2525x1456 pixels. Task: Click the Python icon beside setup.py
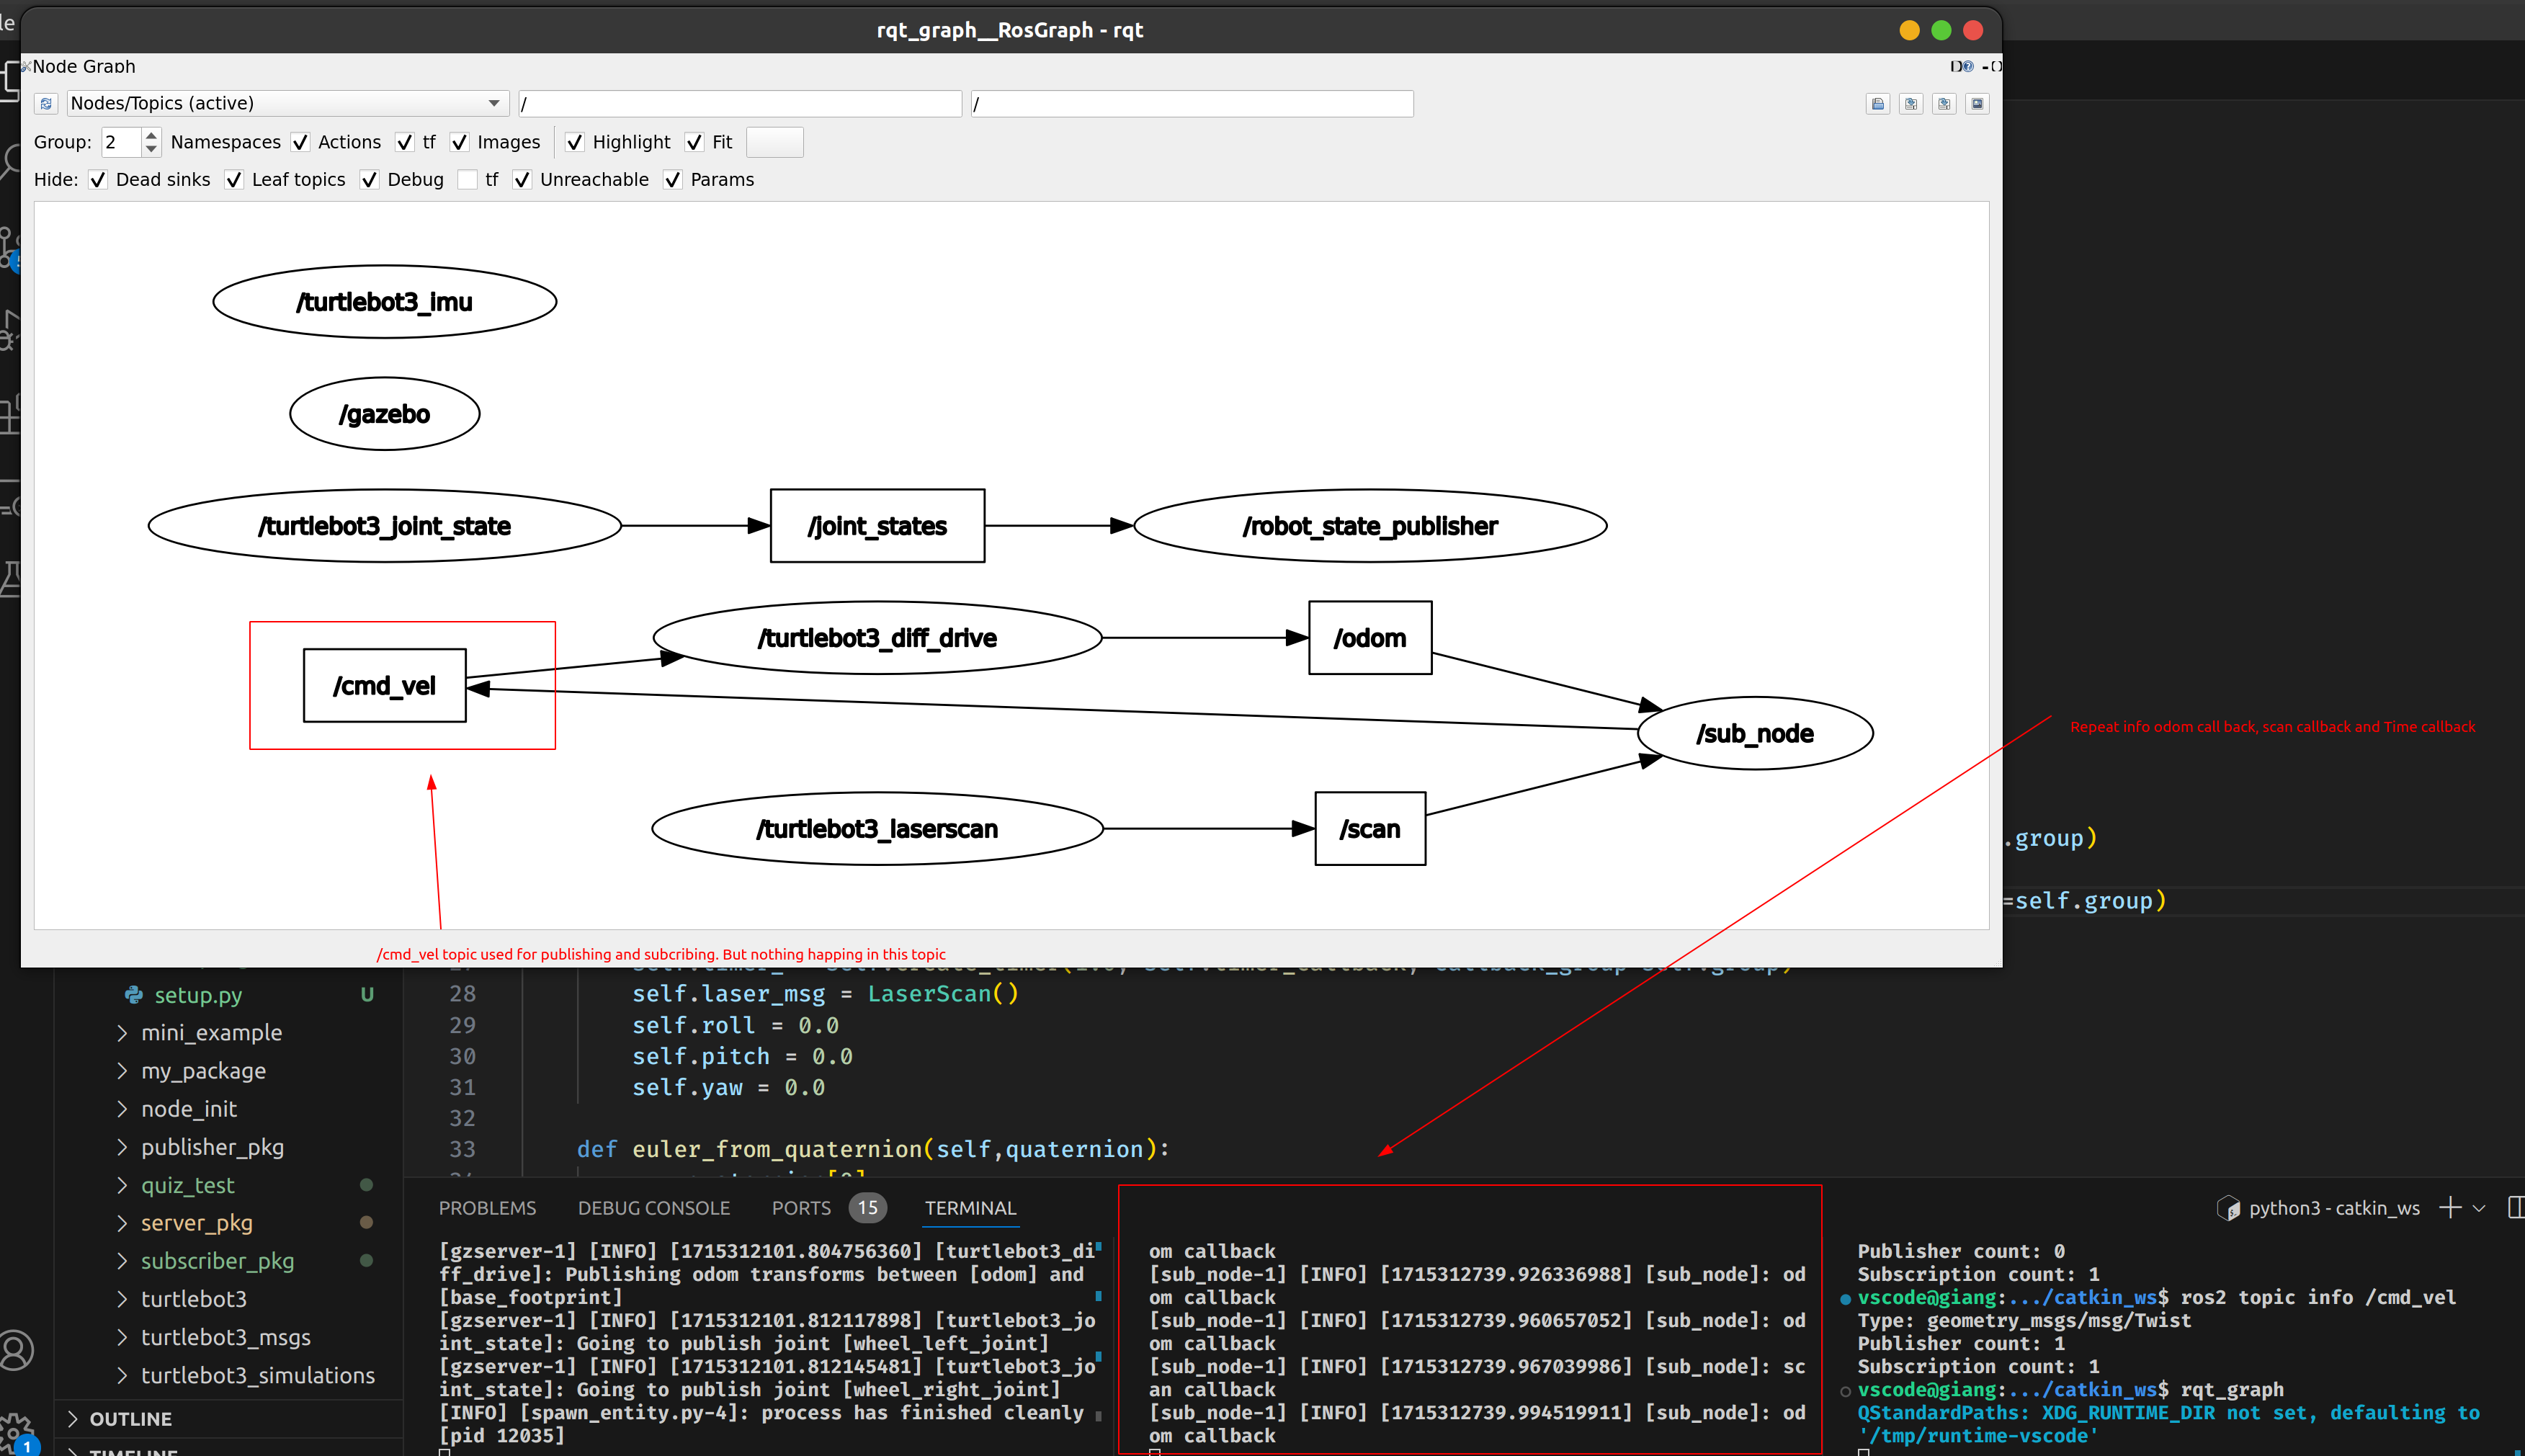pyautogui.click(x=133, y=994)
